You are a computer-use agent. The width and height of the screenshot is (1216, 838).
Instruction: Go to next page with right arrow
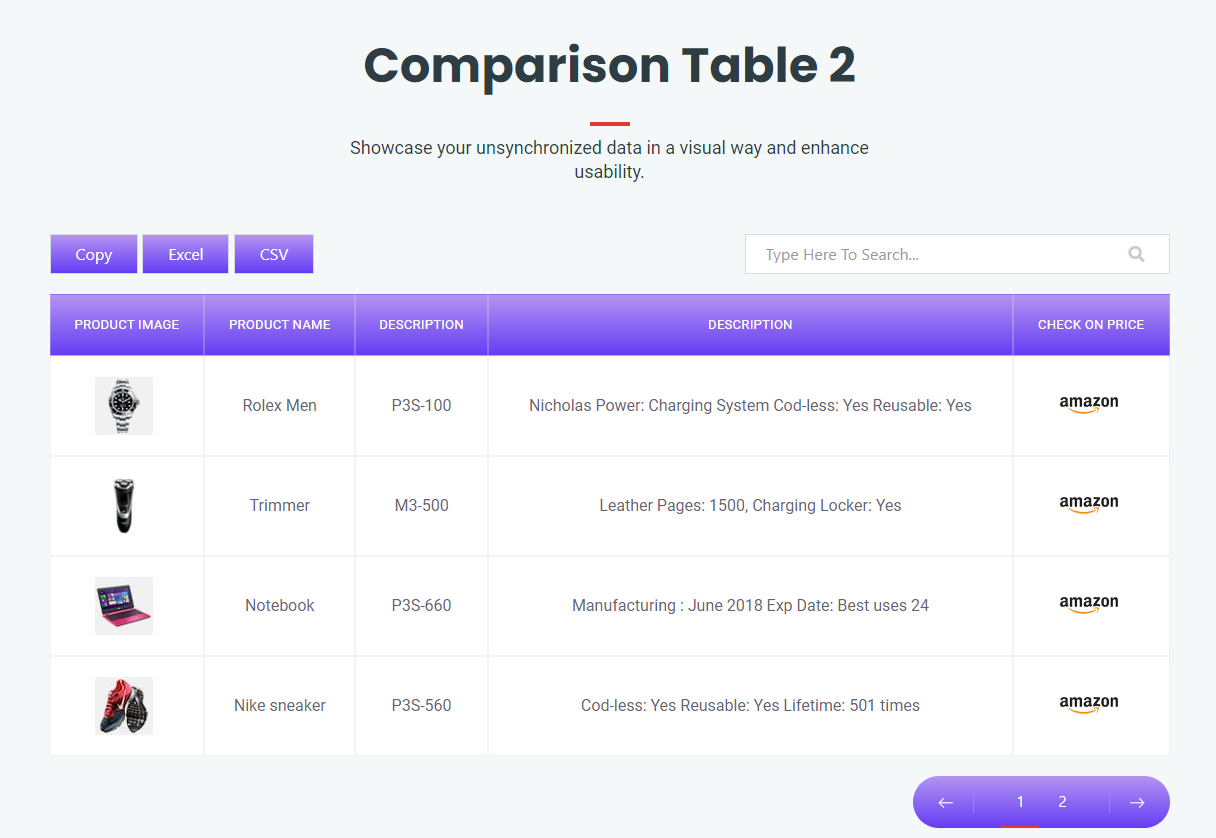click(x=1137, y=802)
